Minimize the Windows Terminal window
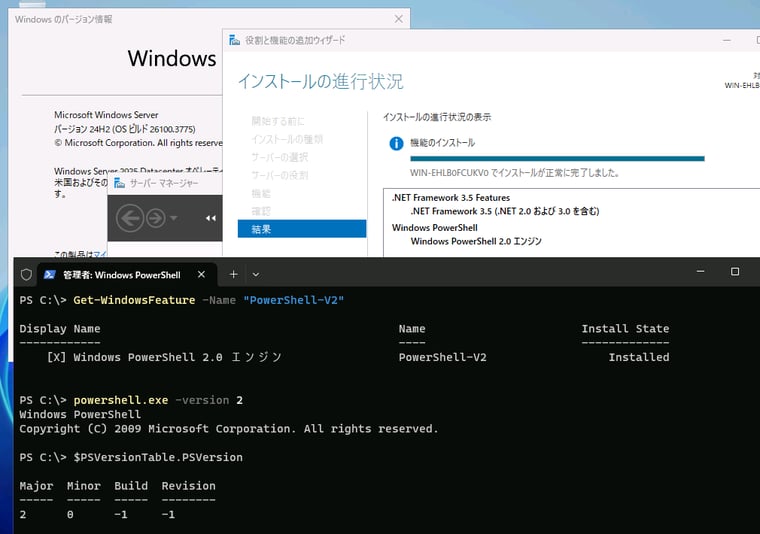 700,271
